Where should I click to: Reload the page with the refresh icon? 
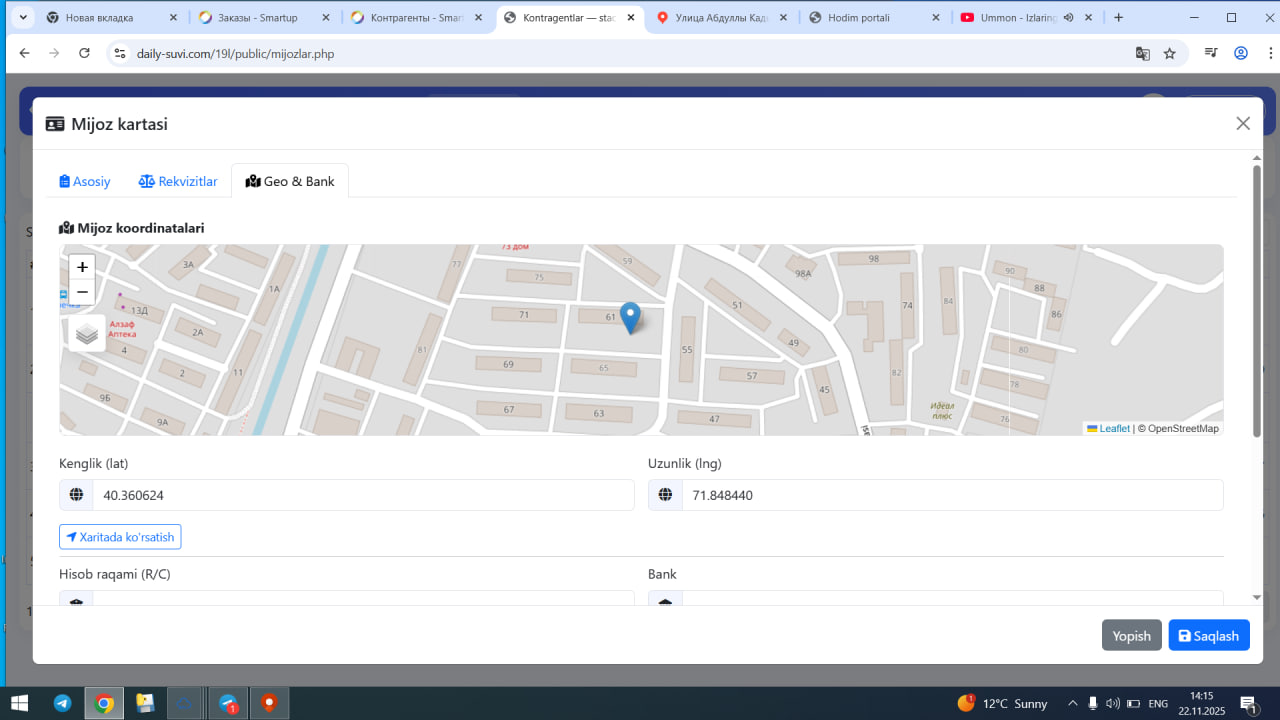(x=84, y=53)
